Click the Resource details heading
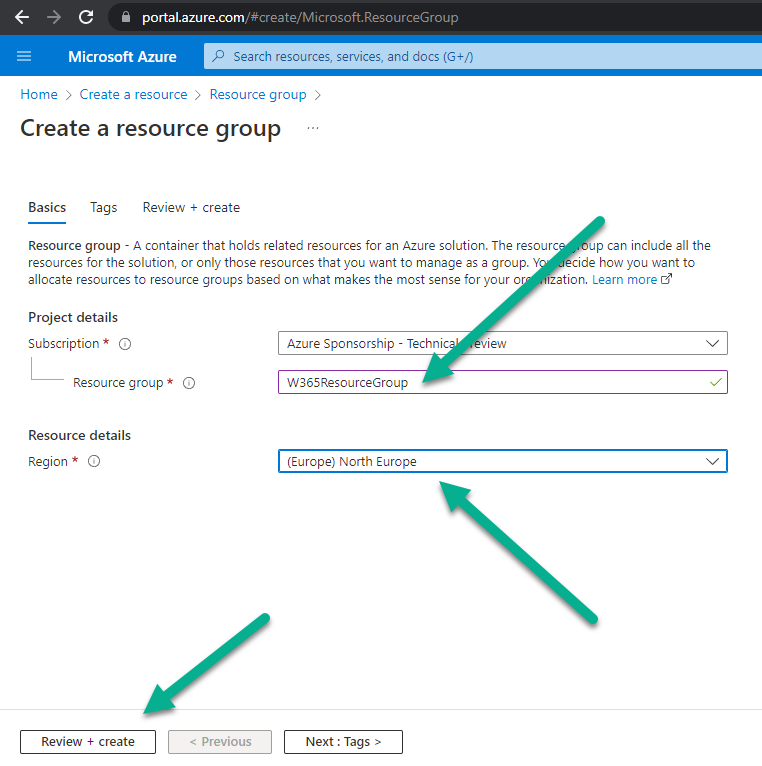 tap(80, 435)
